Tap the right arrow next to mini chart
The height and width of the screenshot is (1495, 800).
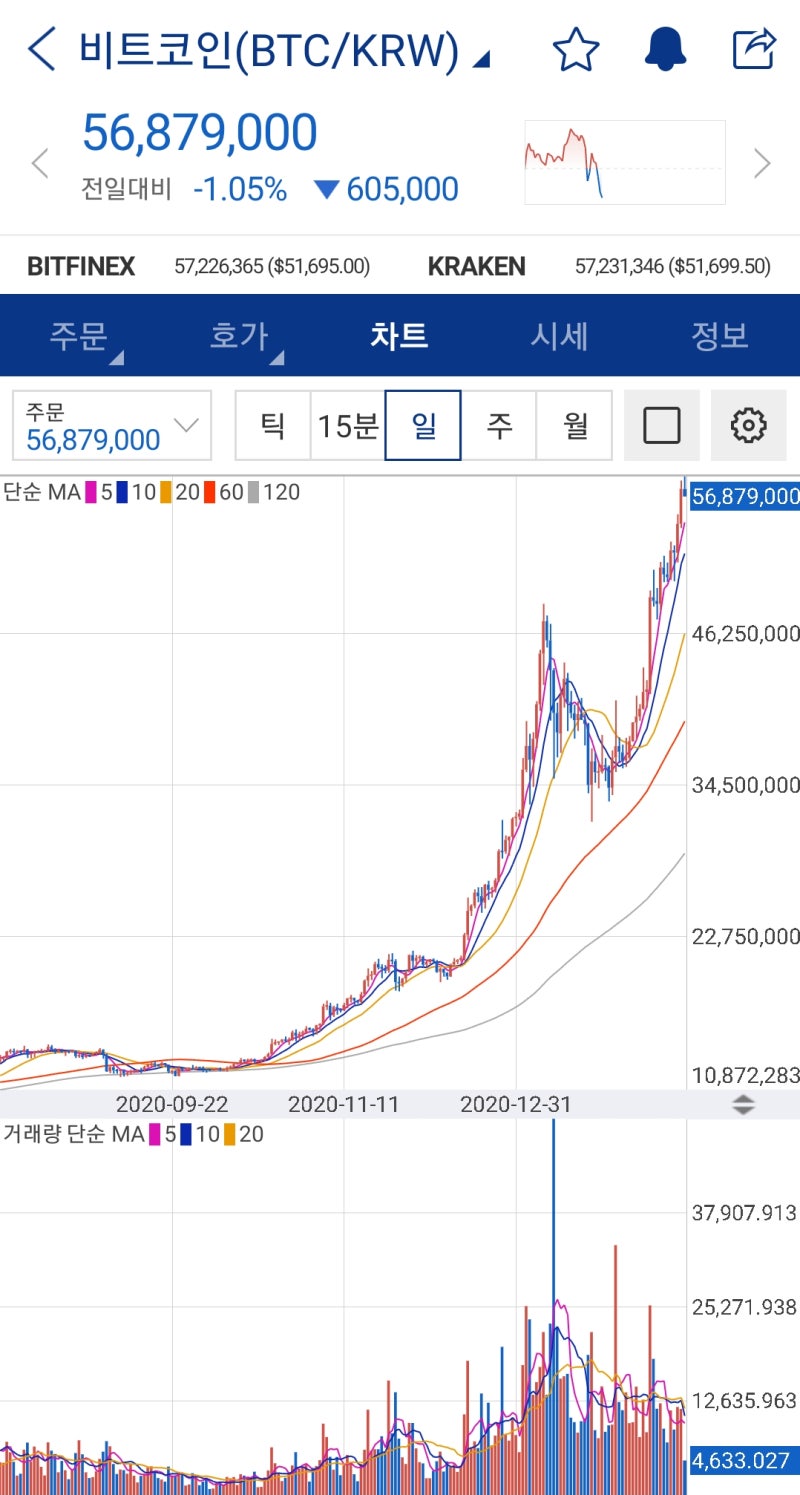pos(762,162)
